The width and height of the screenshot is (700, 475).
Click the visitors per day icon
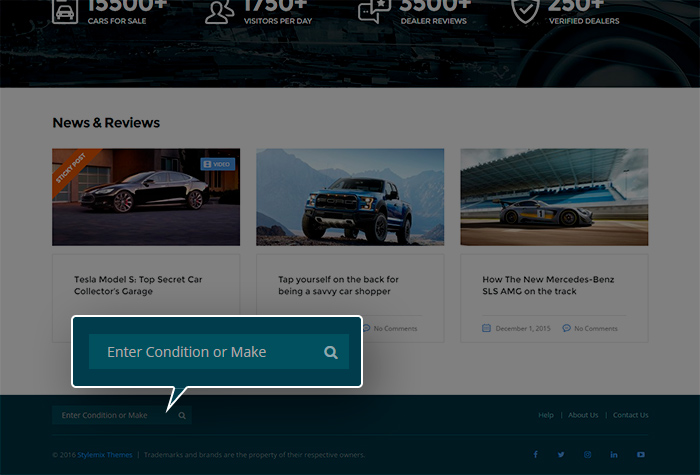(x=219, y=11)
